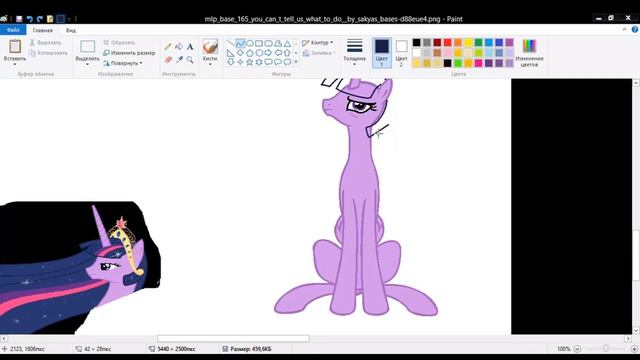Choose the Four-point star shape
This screenshot has height=360, width=640.
(x=240, y=62)
